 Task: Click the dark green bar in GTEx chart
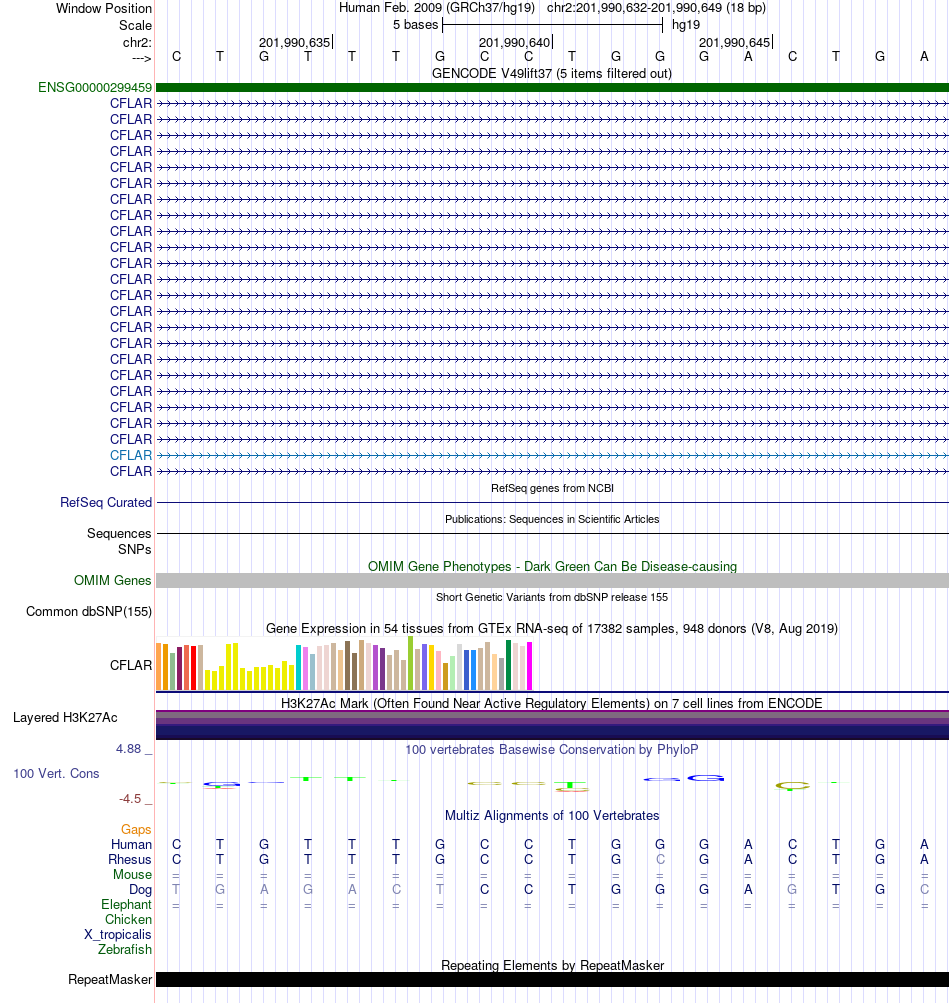coord(509,665)
